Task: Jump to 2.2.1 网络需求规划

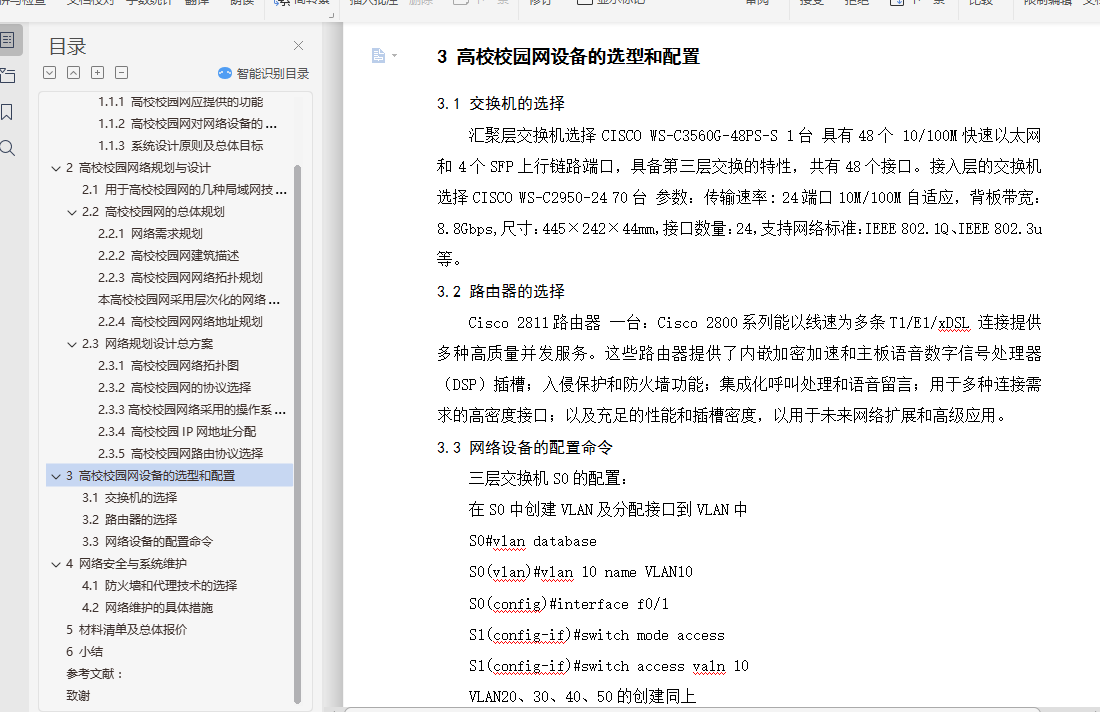Action: (x=150, y=234)
